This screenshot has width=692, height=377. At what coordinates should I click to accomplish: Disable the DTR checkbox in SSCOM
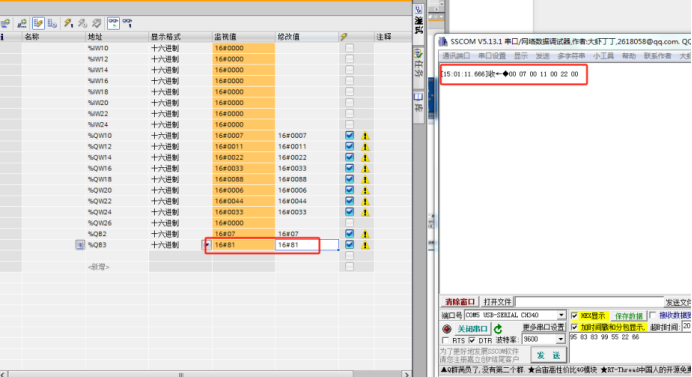(x=472, y=340)
